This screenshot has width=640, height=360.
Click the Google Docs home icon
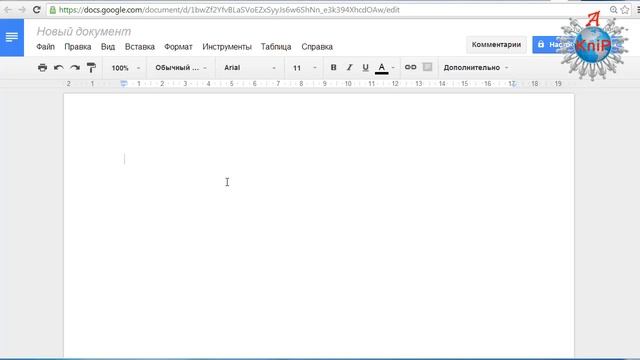click(x=12, y=37)
